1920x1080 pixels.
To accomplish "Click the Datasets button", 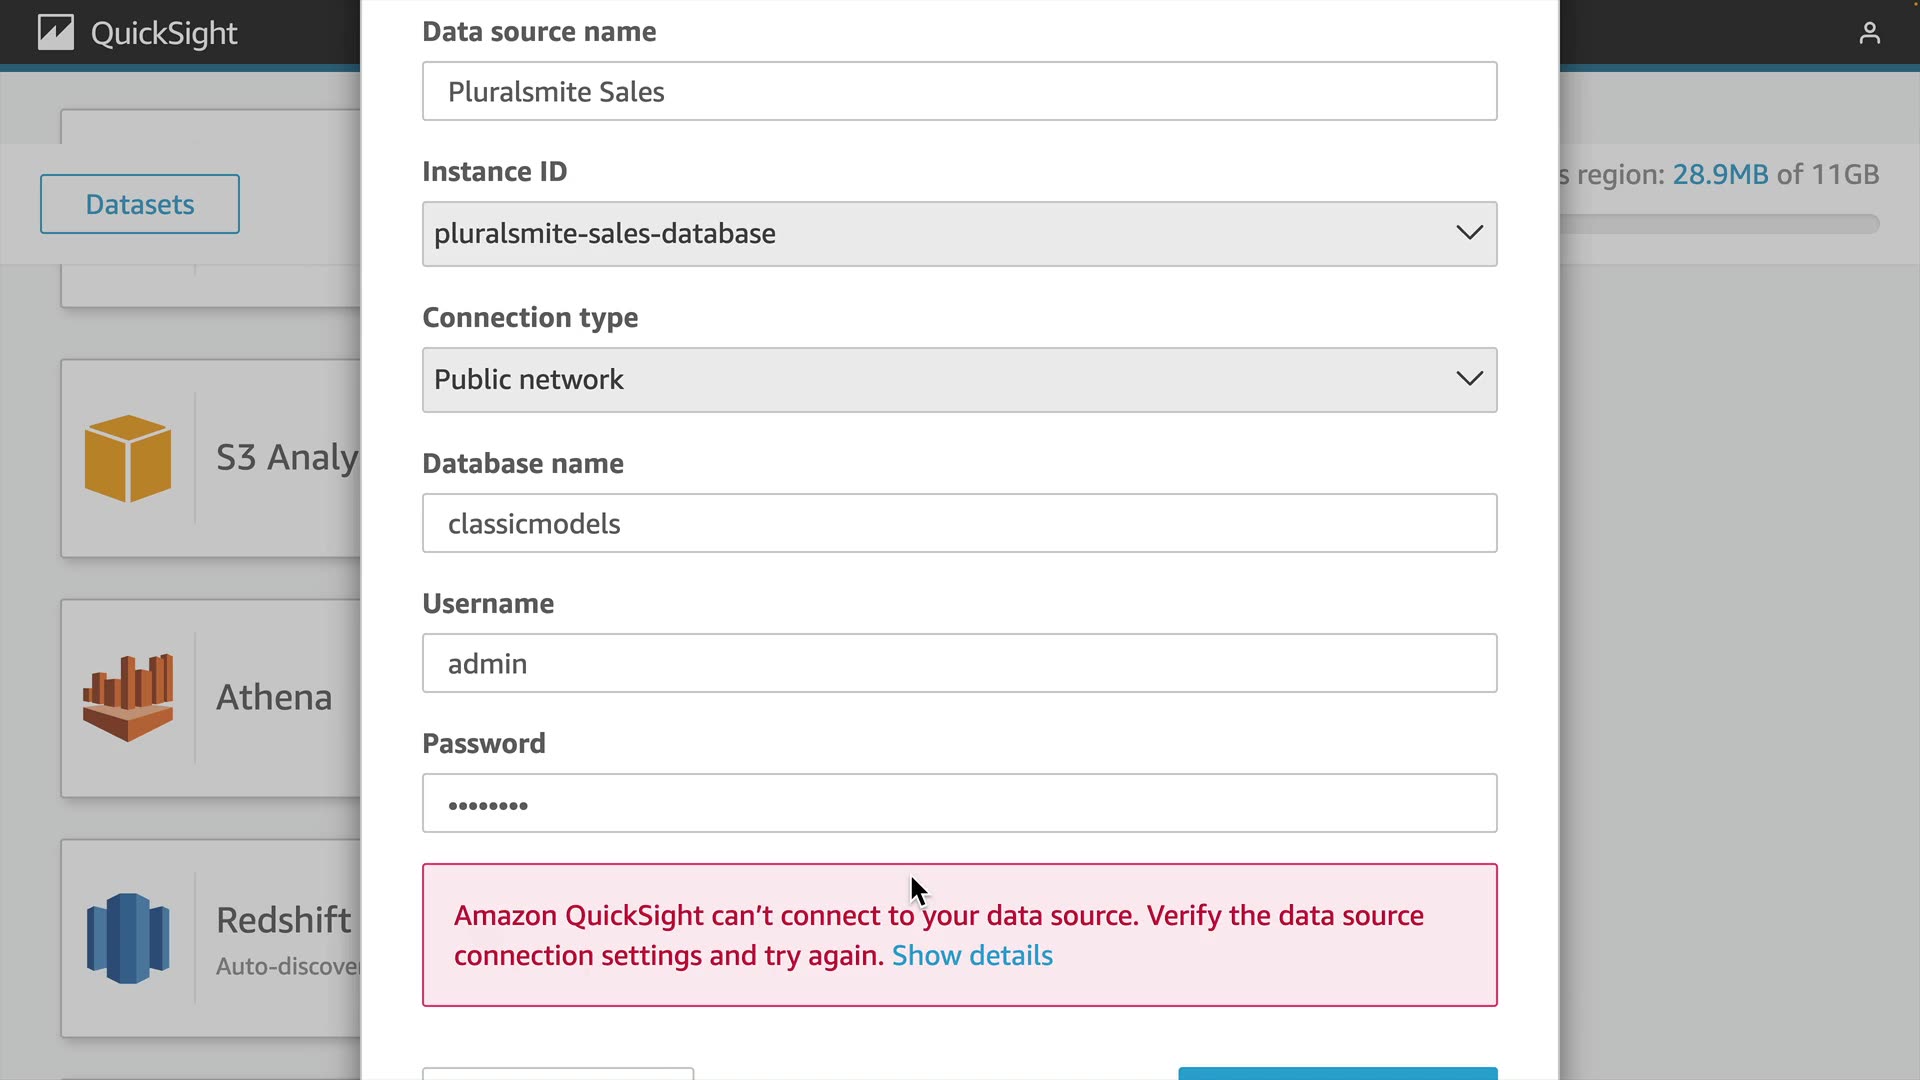I will tap(140, 204).
